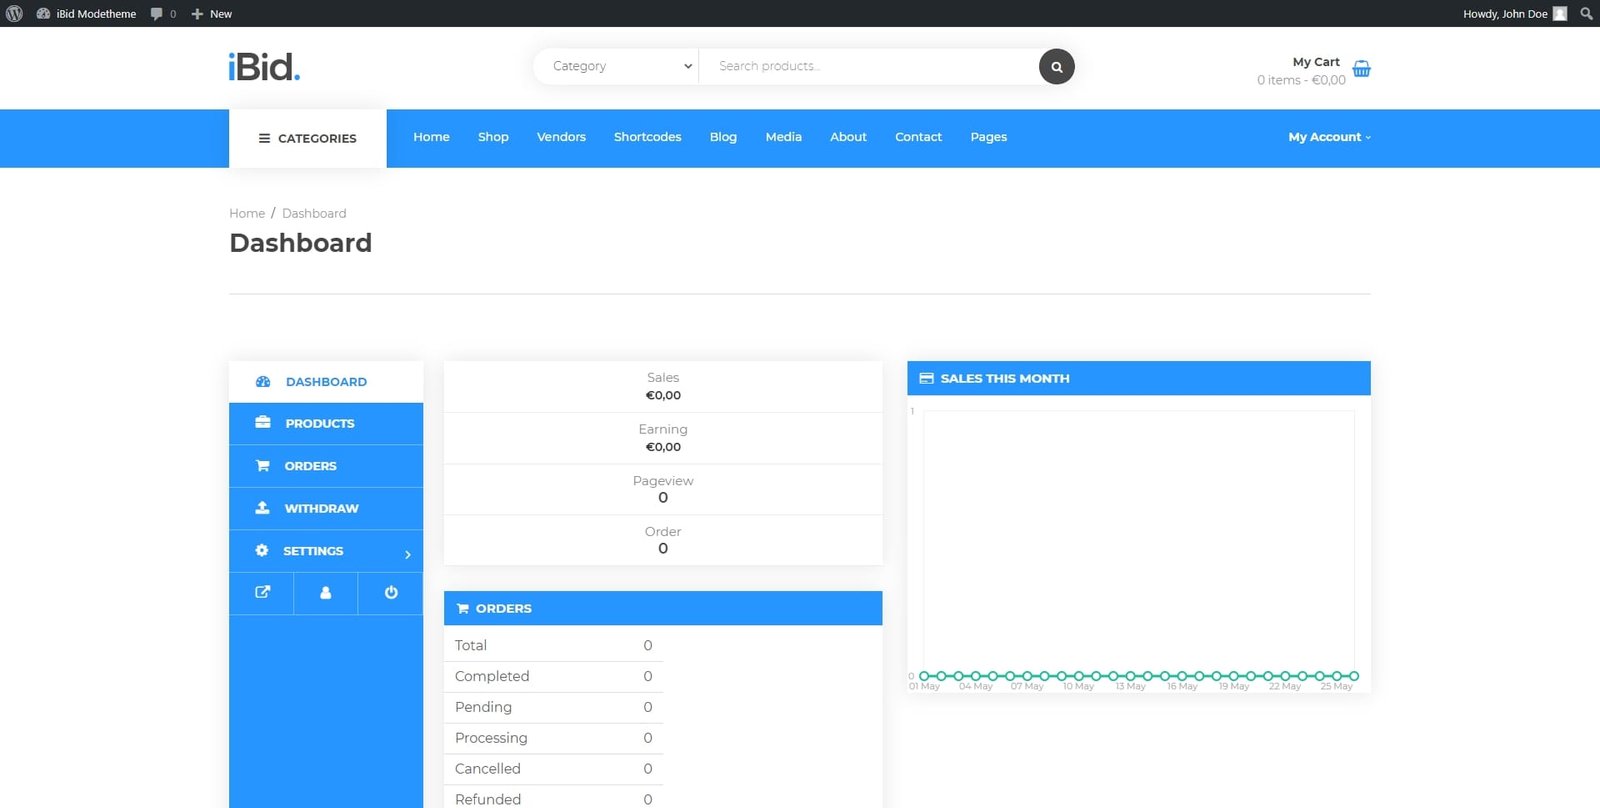Click the Earning €0,00 stat
This screenshot has width=1600, height=808.
coord(663,438)
